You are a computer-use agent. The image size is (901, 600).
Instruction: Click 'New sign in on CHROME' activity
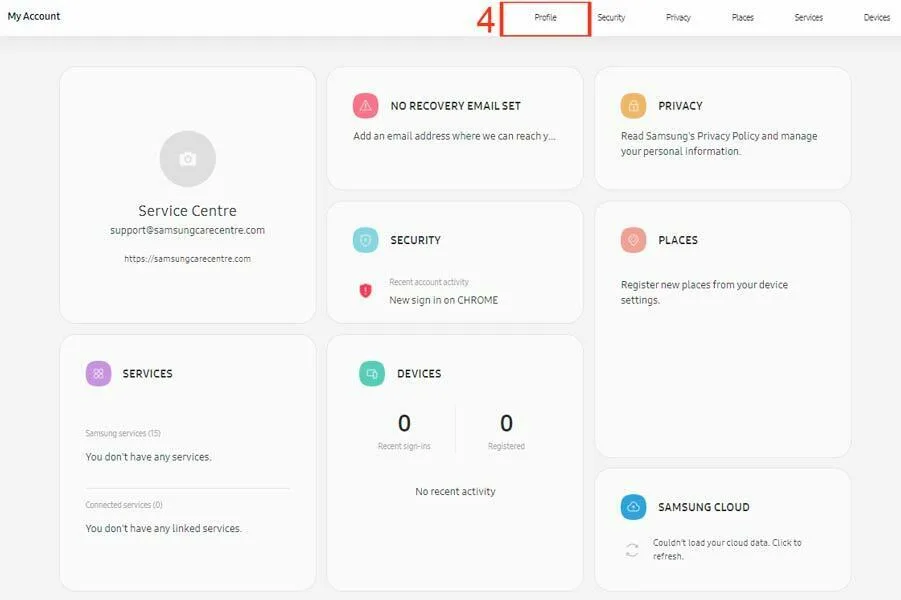tap(444, 300)
